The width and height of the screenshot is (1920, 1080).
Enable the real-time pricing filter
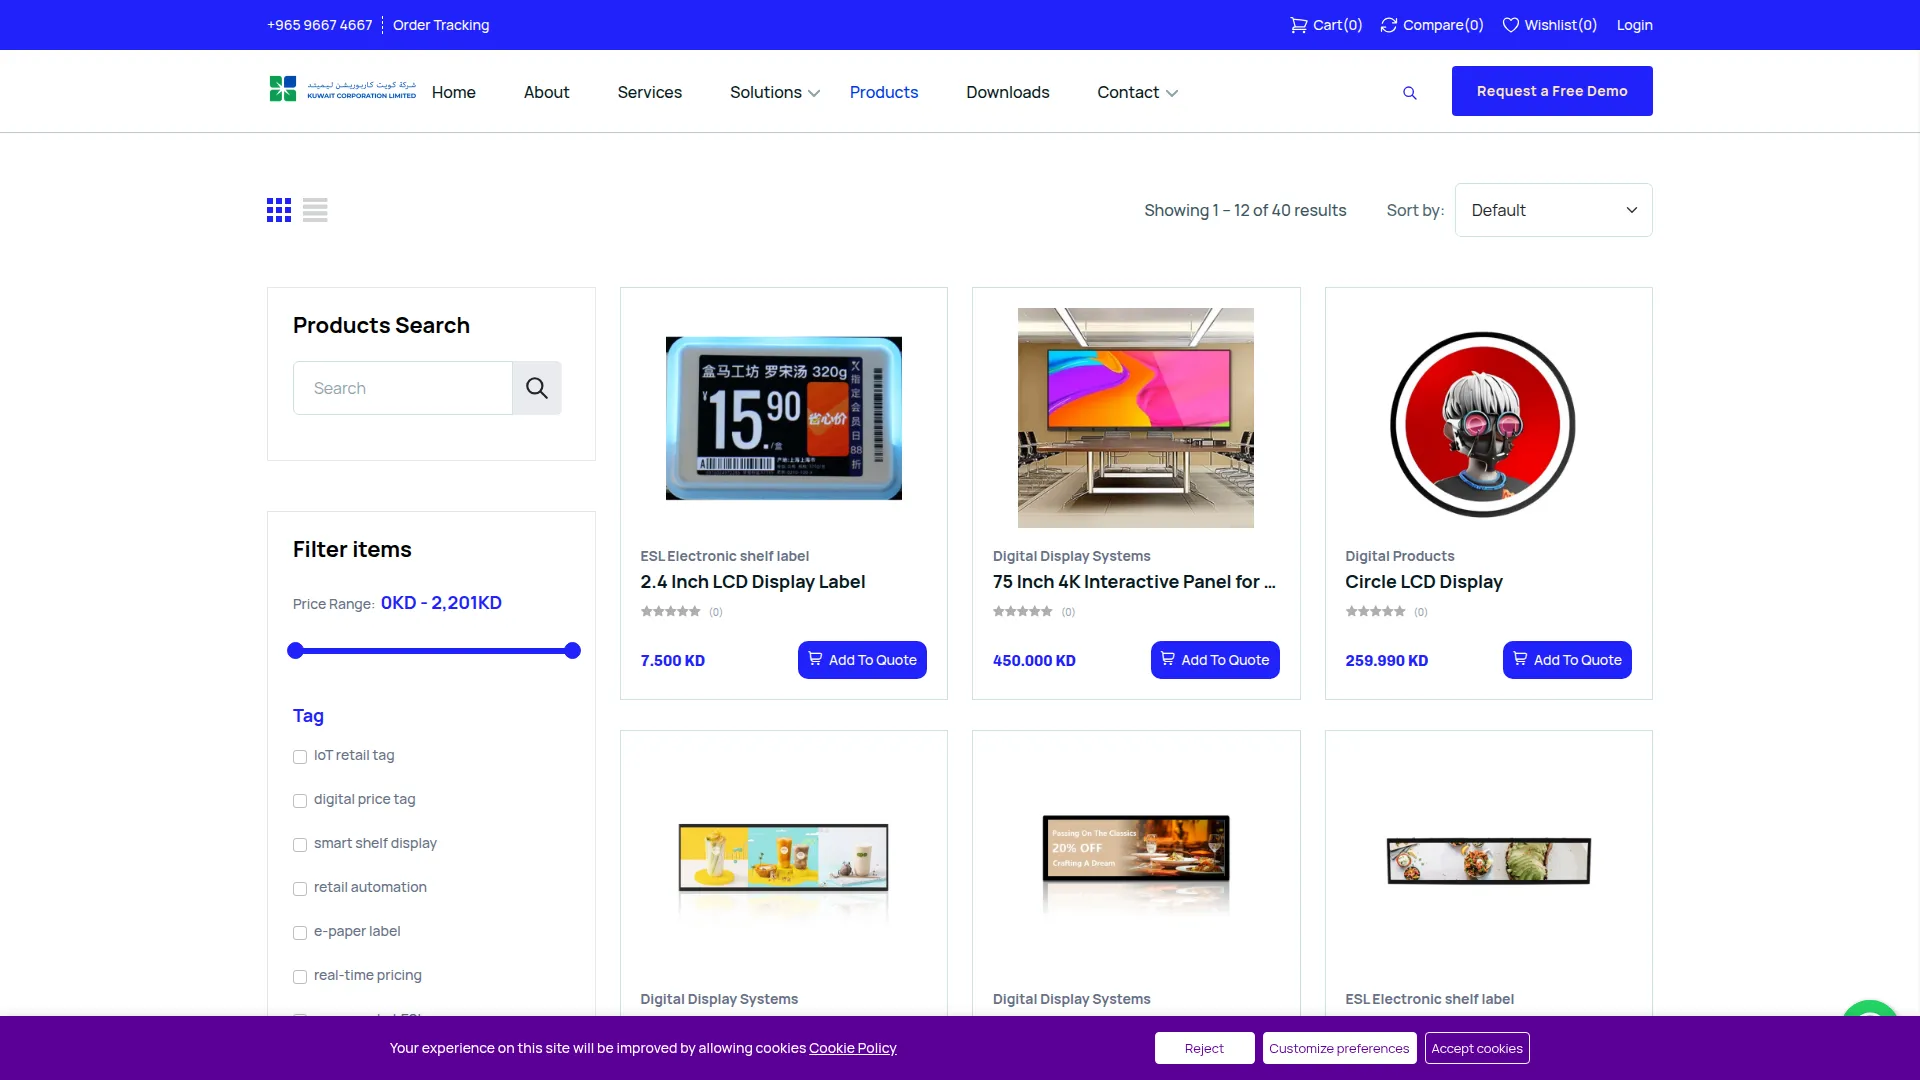click(x=300, y=977)
